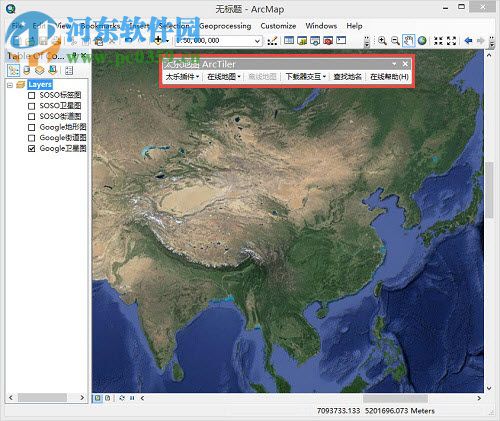500x421 pixels.
Task: Open the Customize menu
Action: pos(278,26)
